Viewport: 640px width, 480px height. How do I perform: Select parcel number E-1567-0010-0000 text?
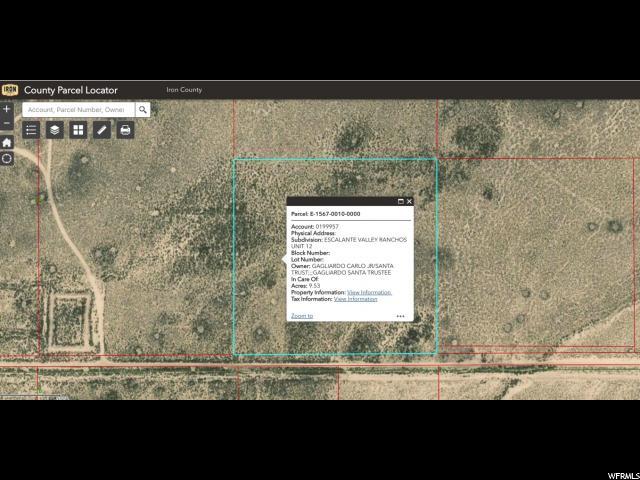point(335,214)
